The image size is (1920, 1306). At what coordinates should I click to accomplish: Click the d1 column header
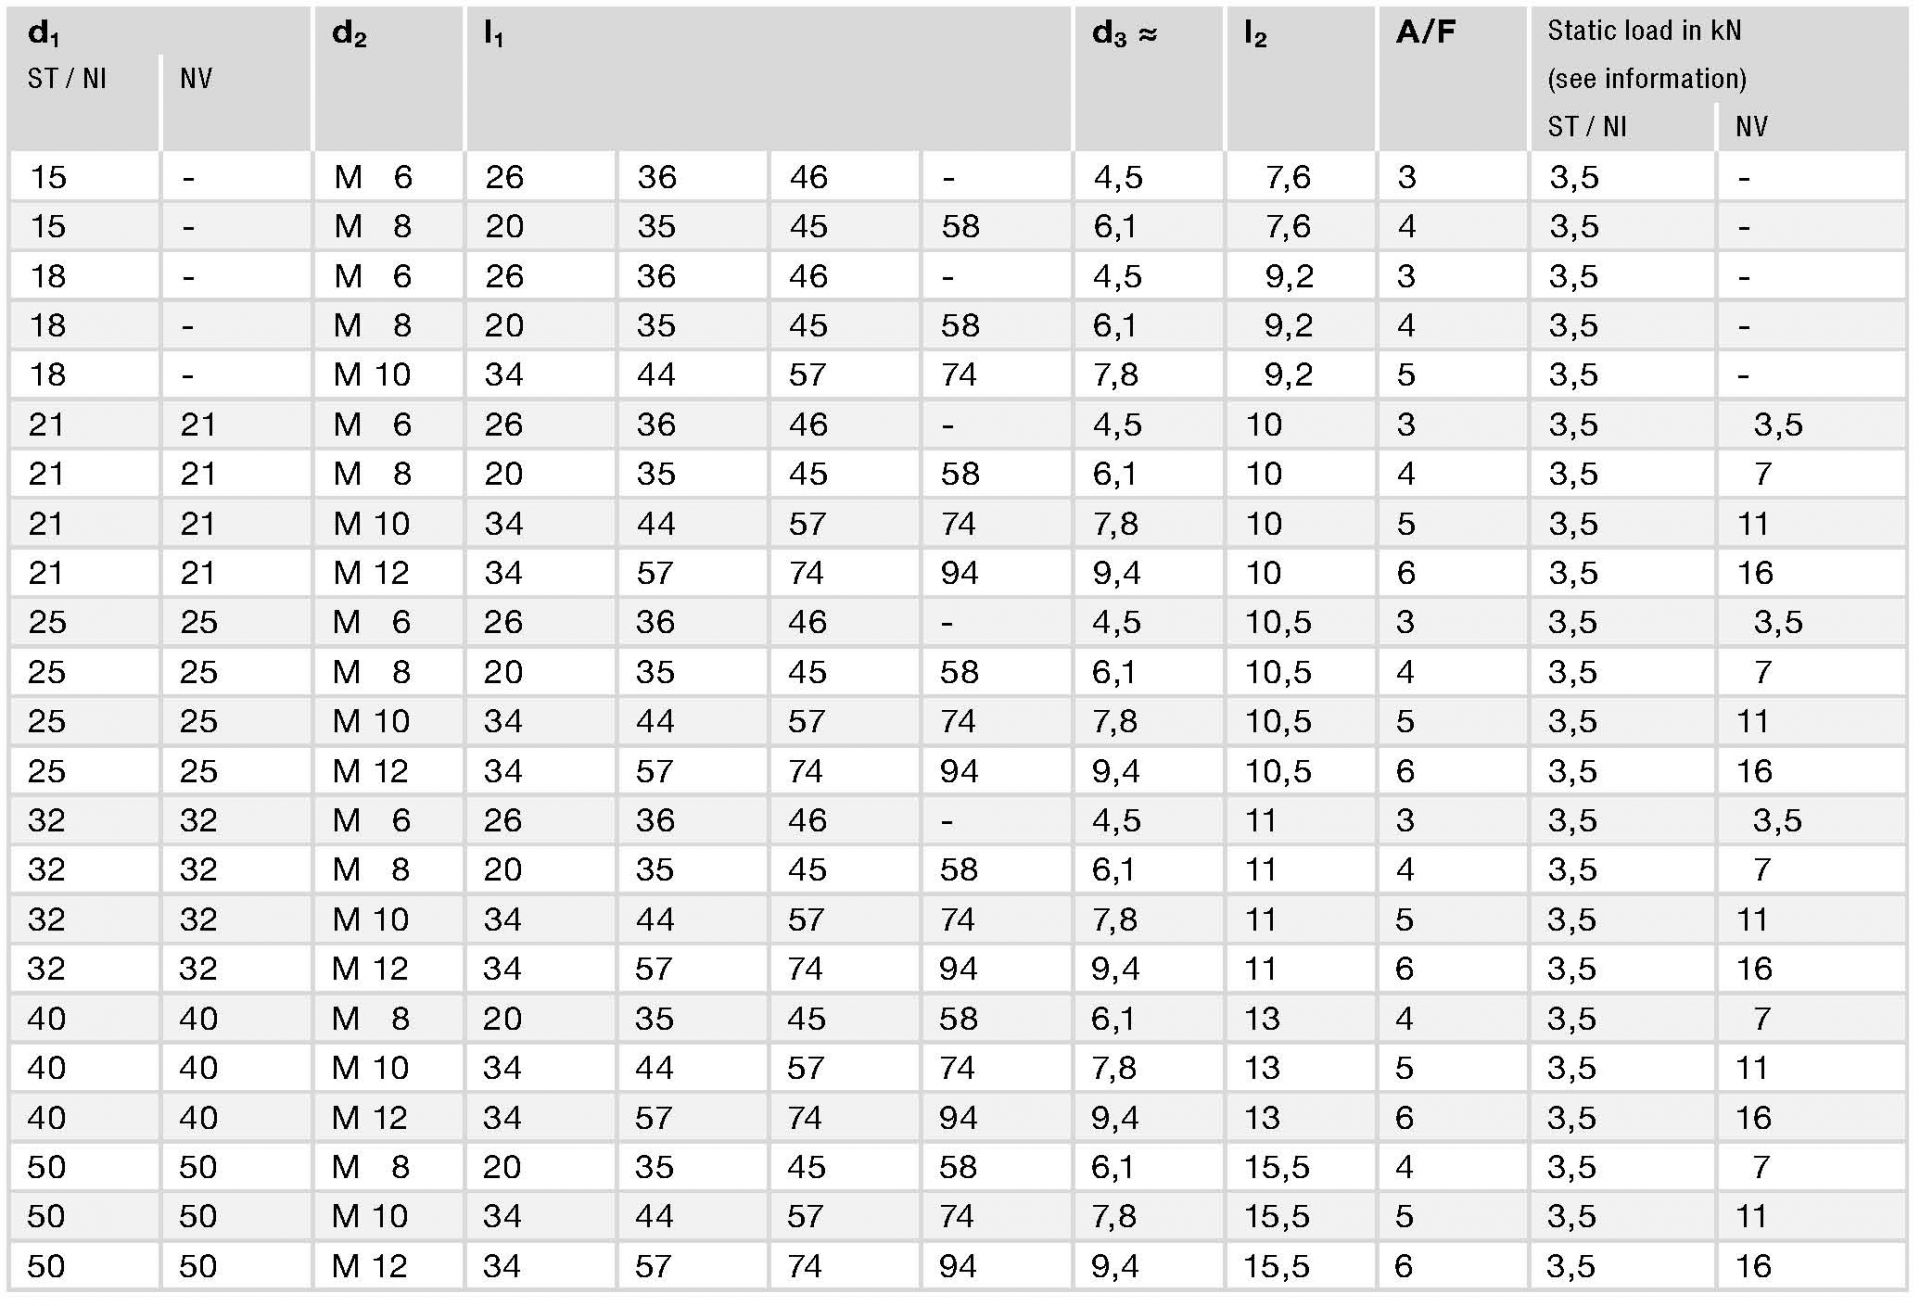[44, 34]
